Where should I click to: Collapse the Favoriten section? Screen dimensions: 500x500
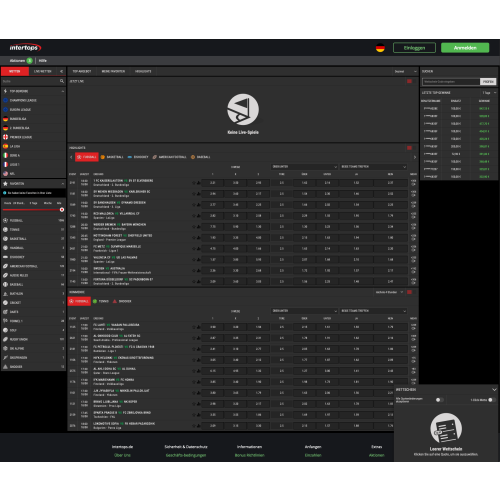pos(62,184)
